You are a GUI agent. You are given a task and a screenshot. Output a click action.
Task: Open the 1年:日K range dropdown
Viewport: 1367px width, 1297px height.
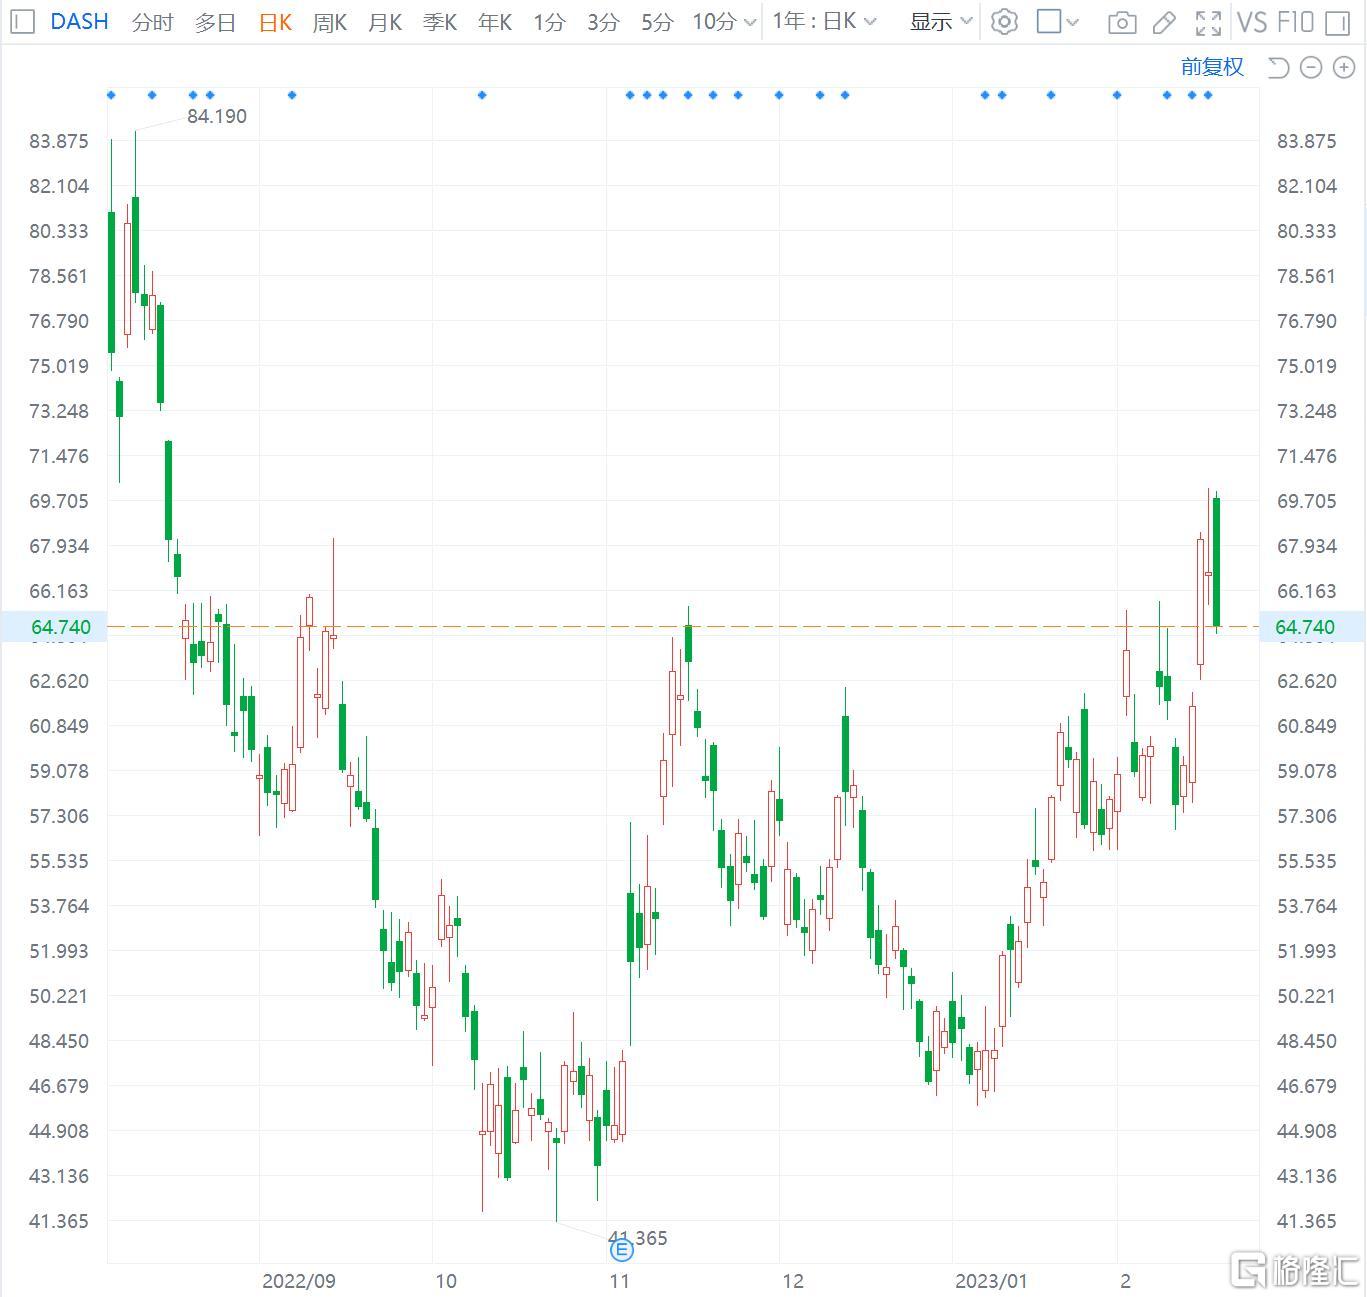[x=824, y=22]
